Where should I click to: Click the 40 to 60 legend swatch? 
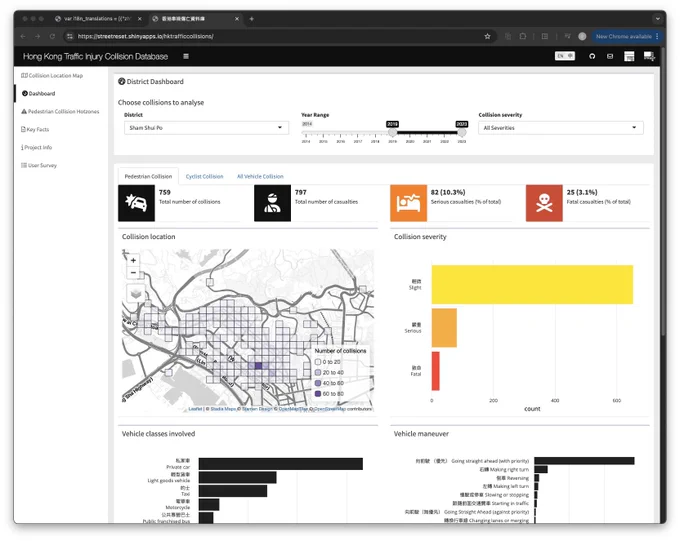point(317,383)
